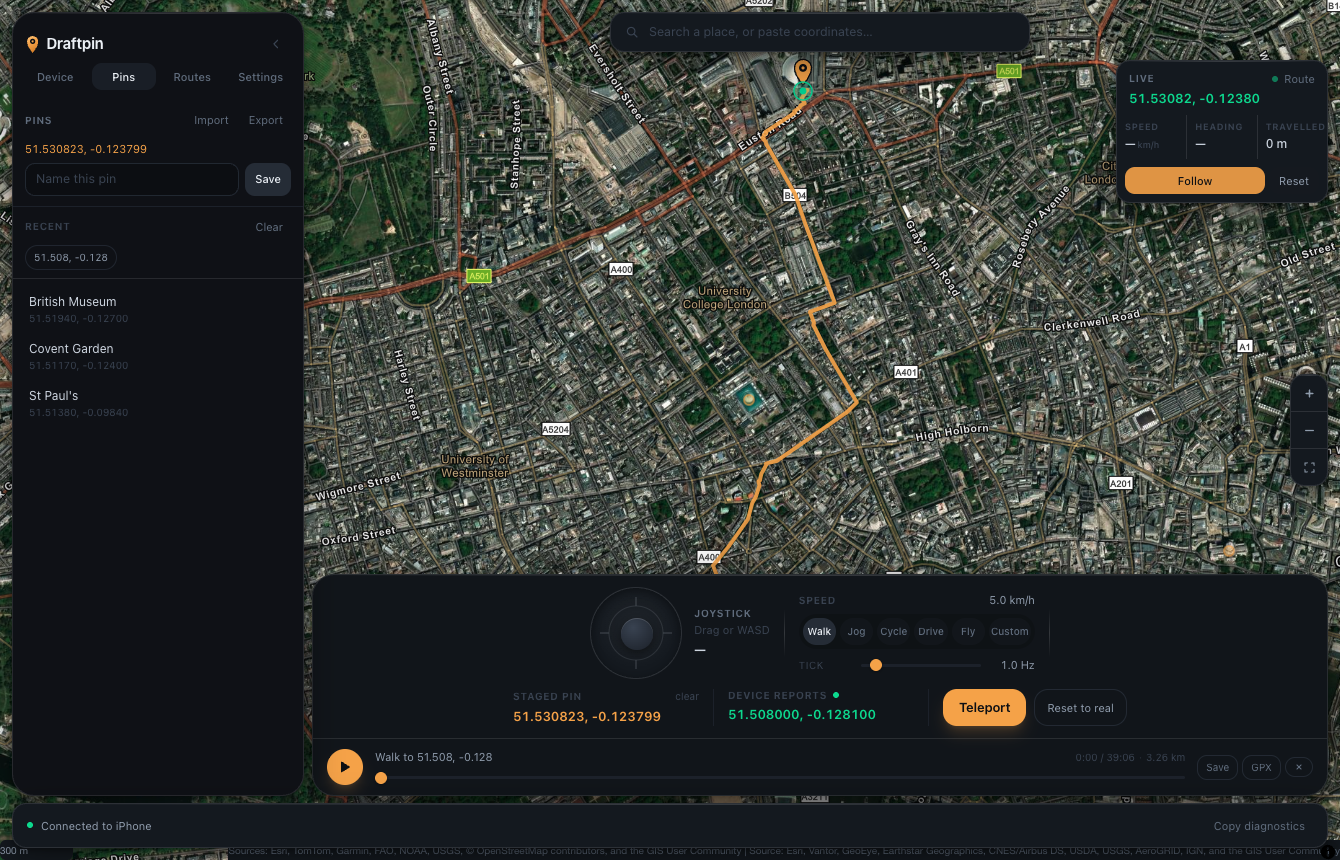Export route as GPX

point(1262,767)
